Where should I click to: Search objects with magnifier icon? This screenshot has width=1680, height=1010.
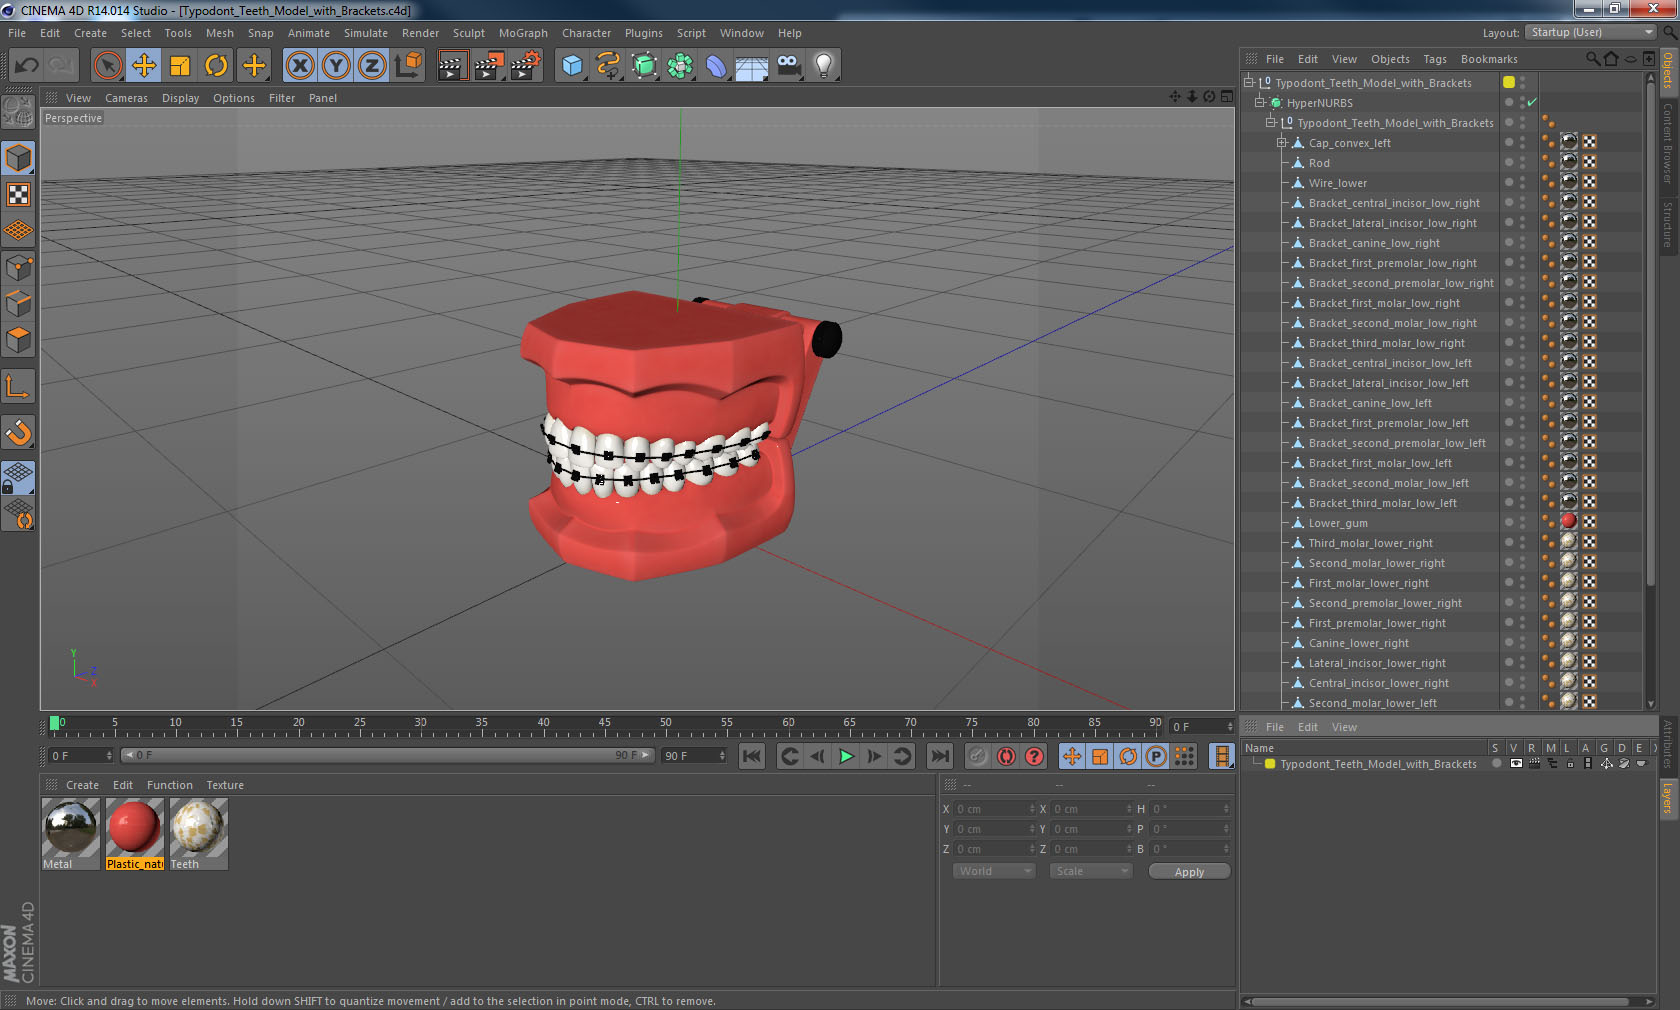click(x=1592, y=59)
